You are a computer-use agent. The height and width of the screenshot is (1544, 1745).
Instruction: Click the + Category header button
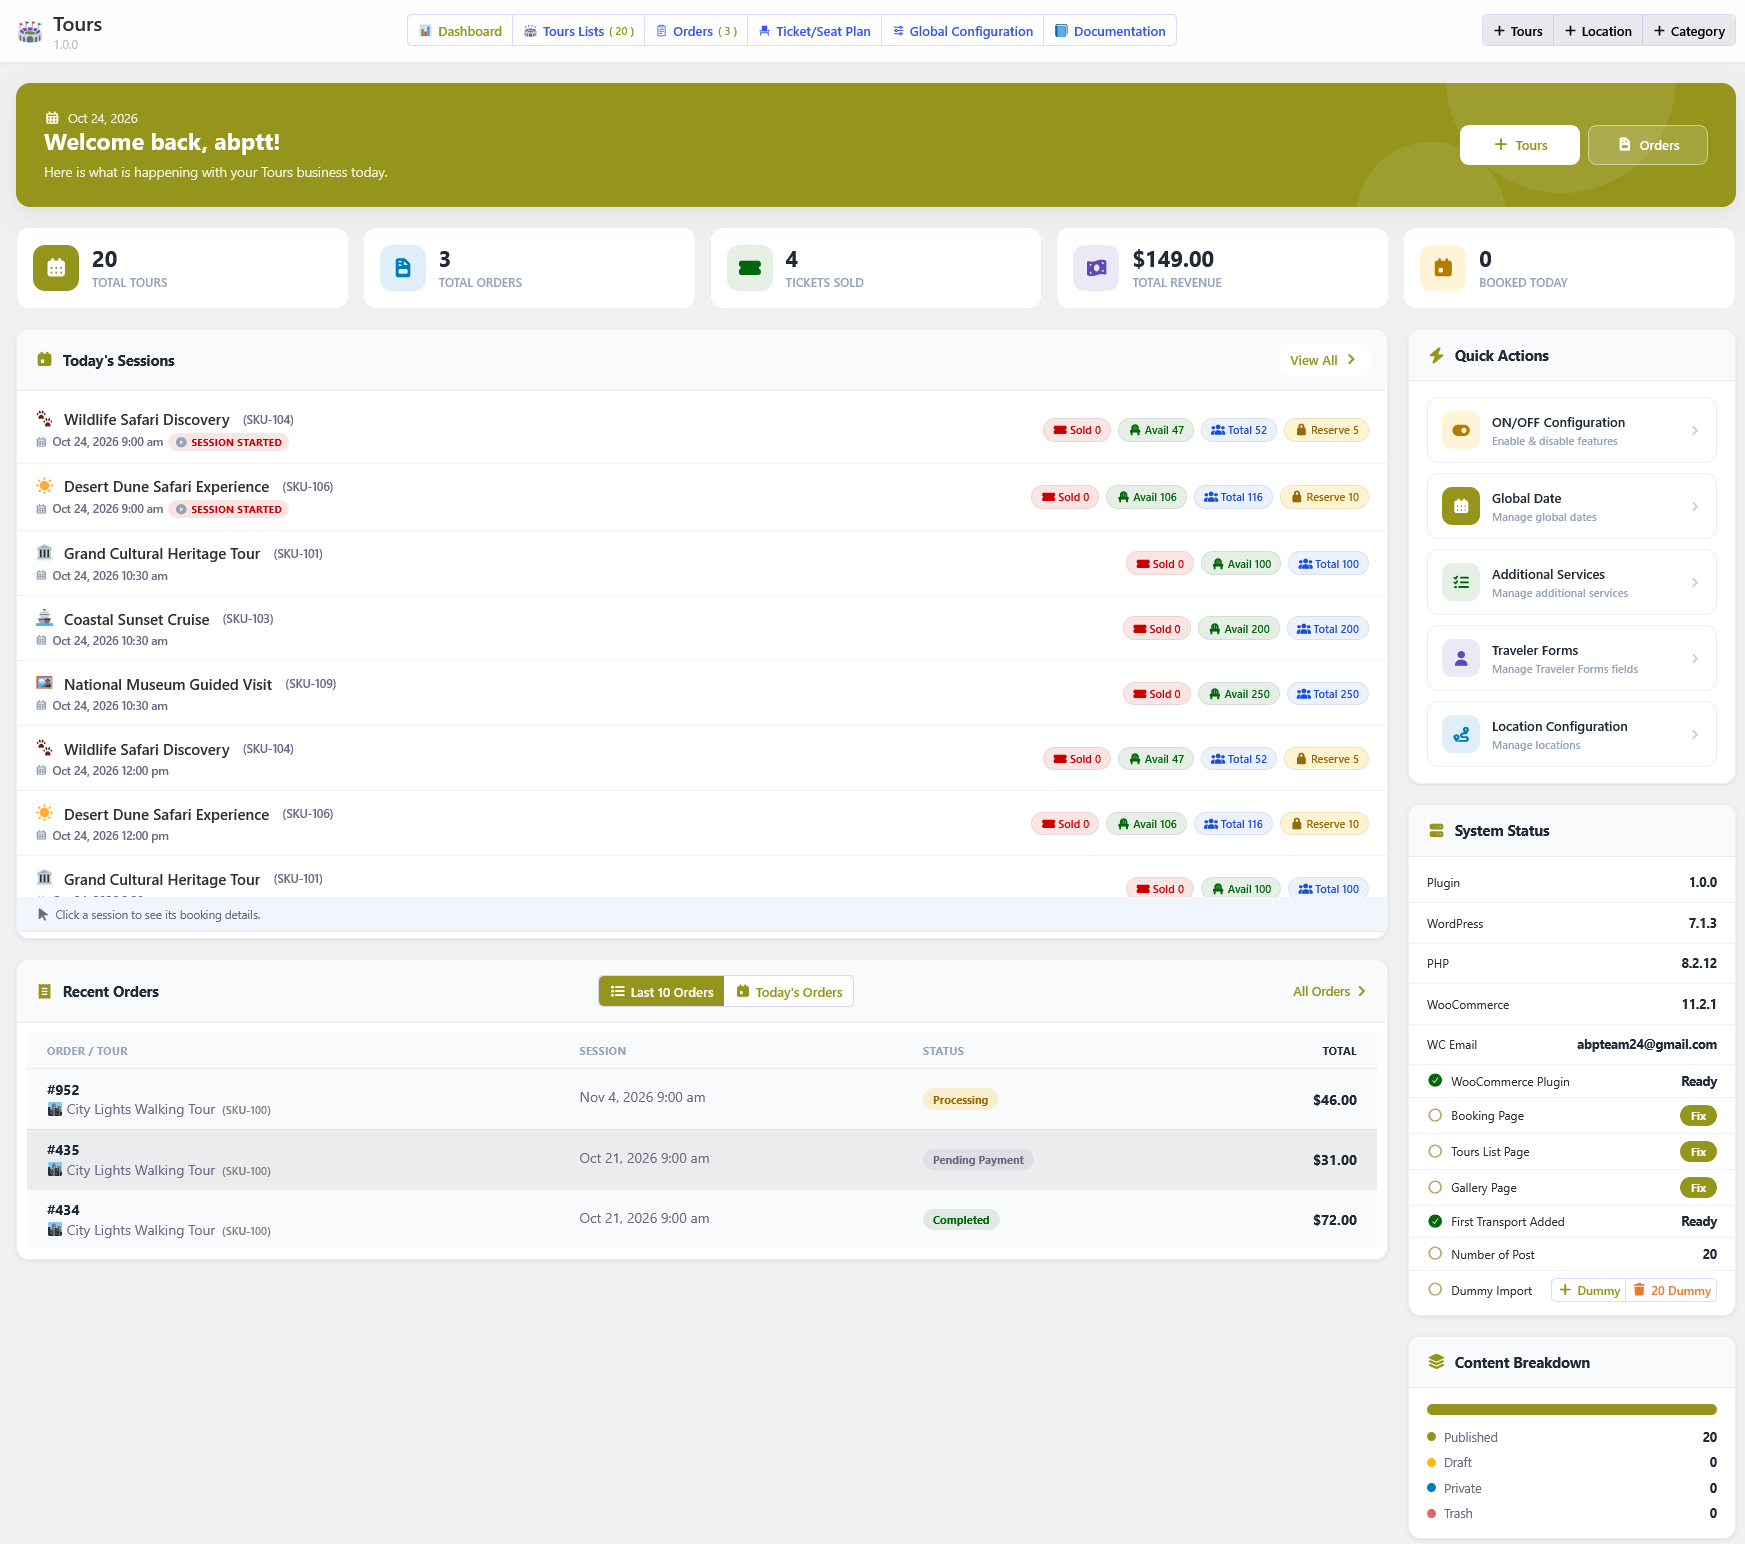click(x=1689, y=31)
